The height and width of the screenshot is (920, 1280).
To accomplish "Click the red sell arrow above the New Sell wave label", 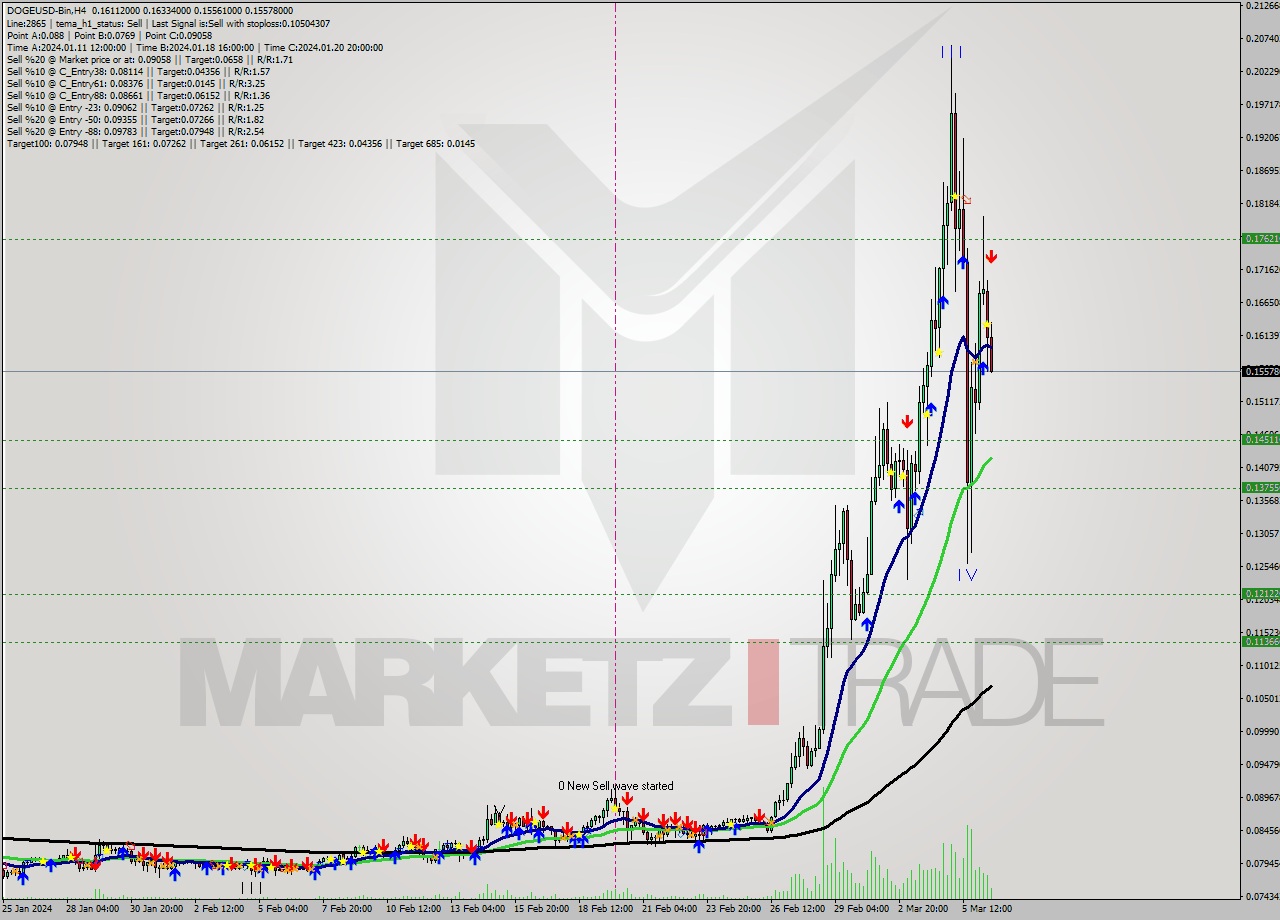I will (x=627, y=799).
